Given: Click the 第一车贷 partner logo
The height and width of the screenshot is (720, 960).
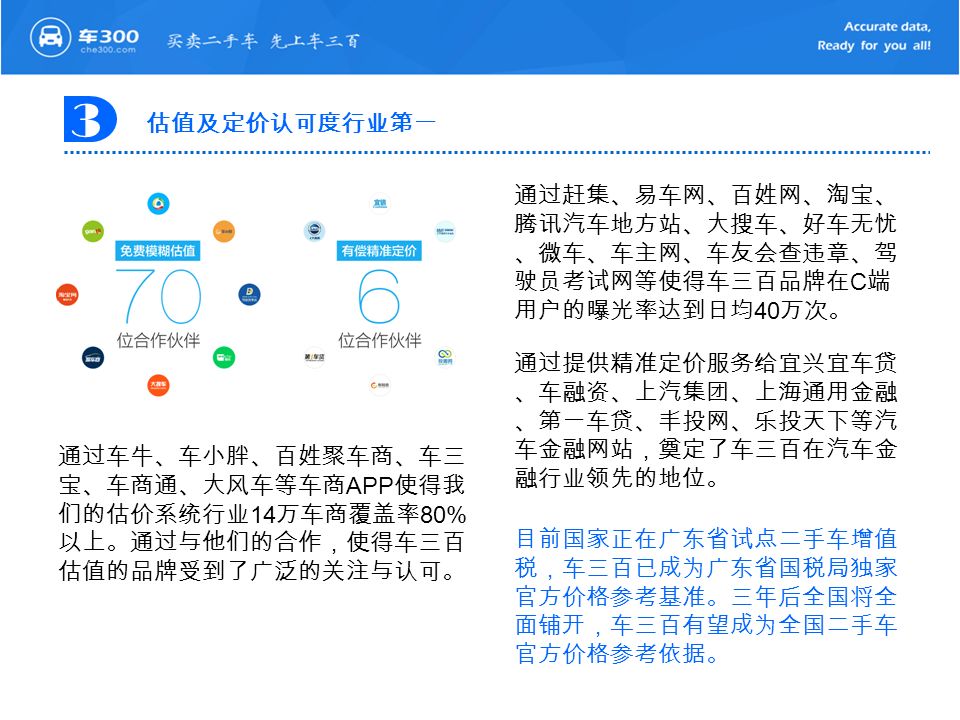Looking at the screenshot, I should [x=314, y=357].
